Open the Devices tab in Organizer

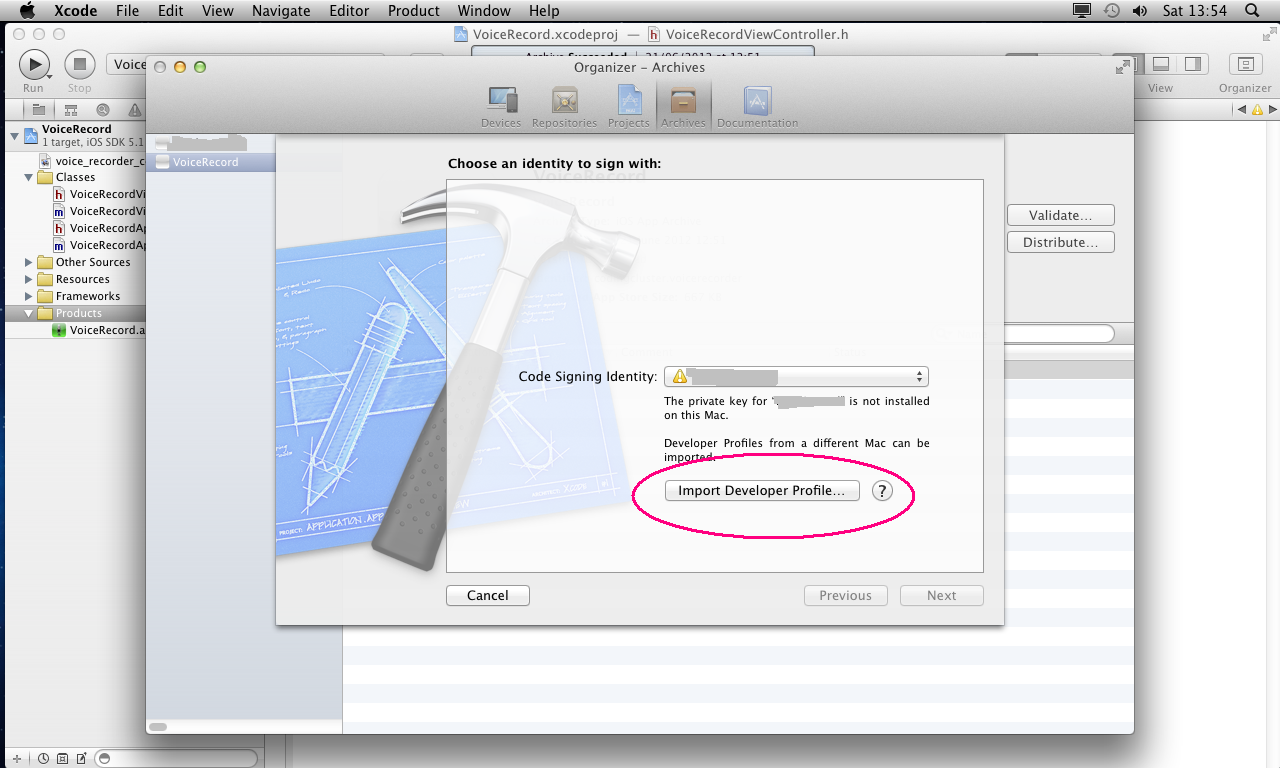coord(501,106)
